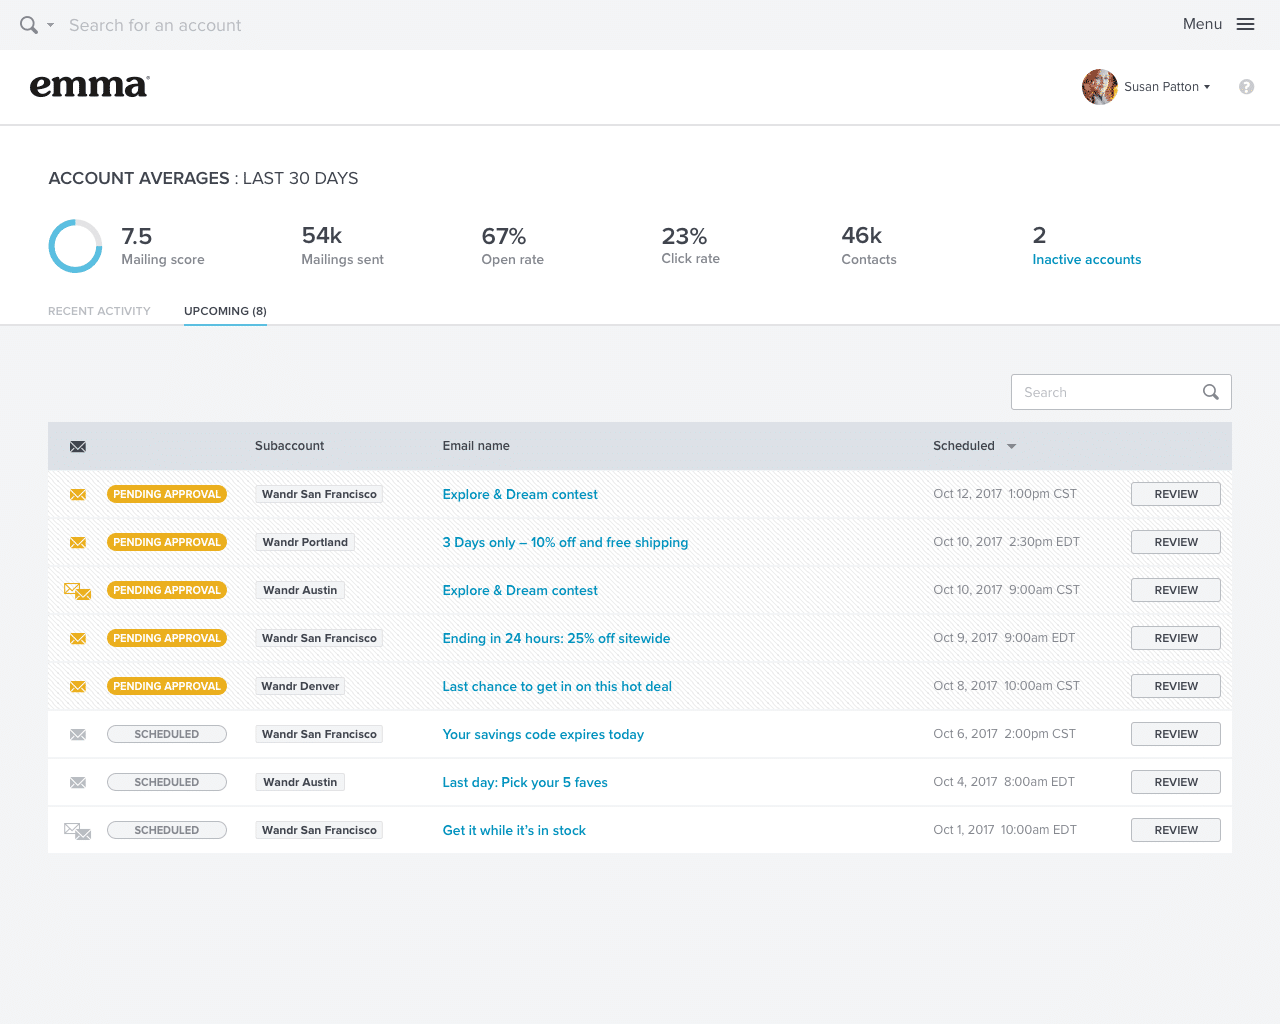The width and height of the screenshot is (1280, 1024).
Task: Open the Inactive accounts link
Action: (x=1086, y=259)
